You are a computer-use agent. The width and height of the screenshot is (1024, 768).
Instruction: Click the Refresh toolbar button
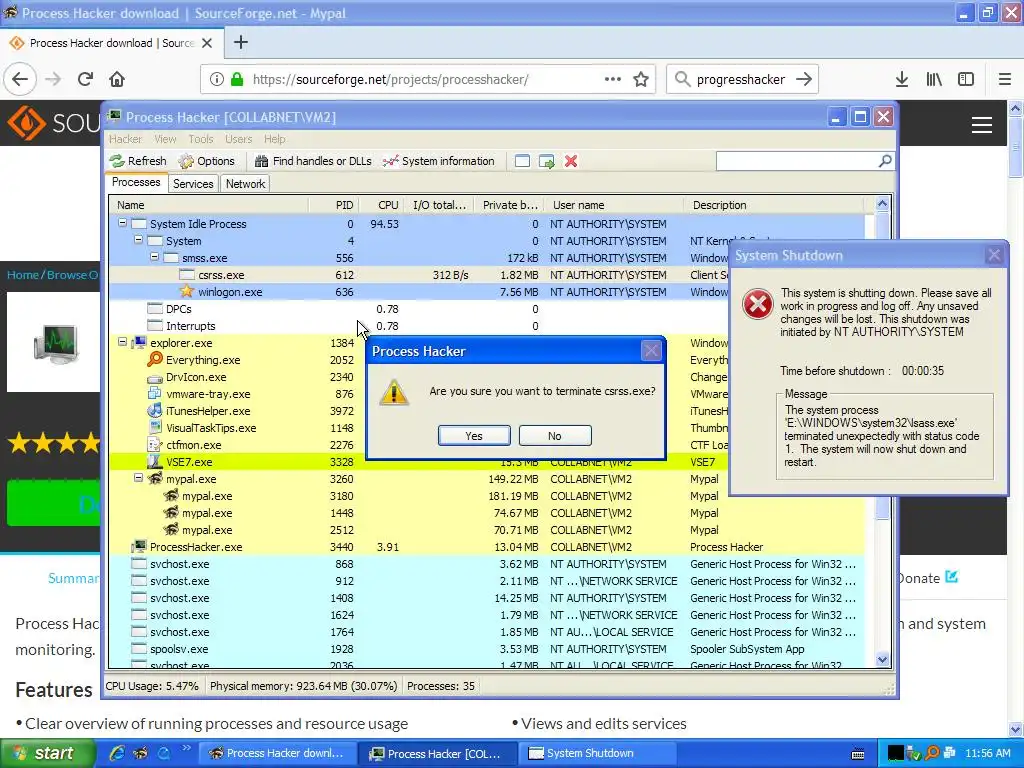coord(138,161)
